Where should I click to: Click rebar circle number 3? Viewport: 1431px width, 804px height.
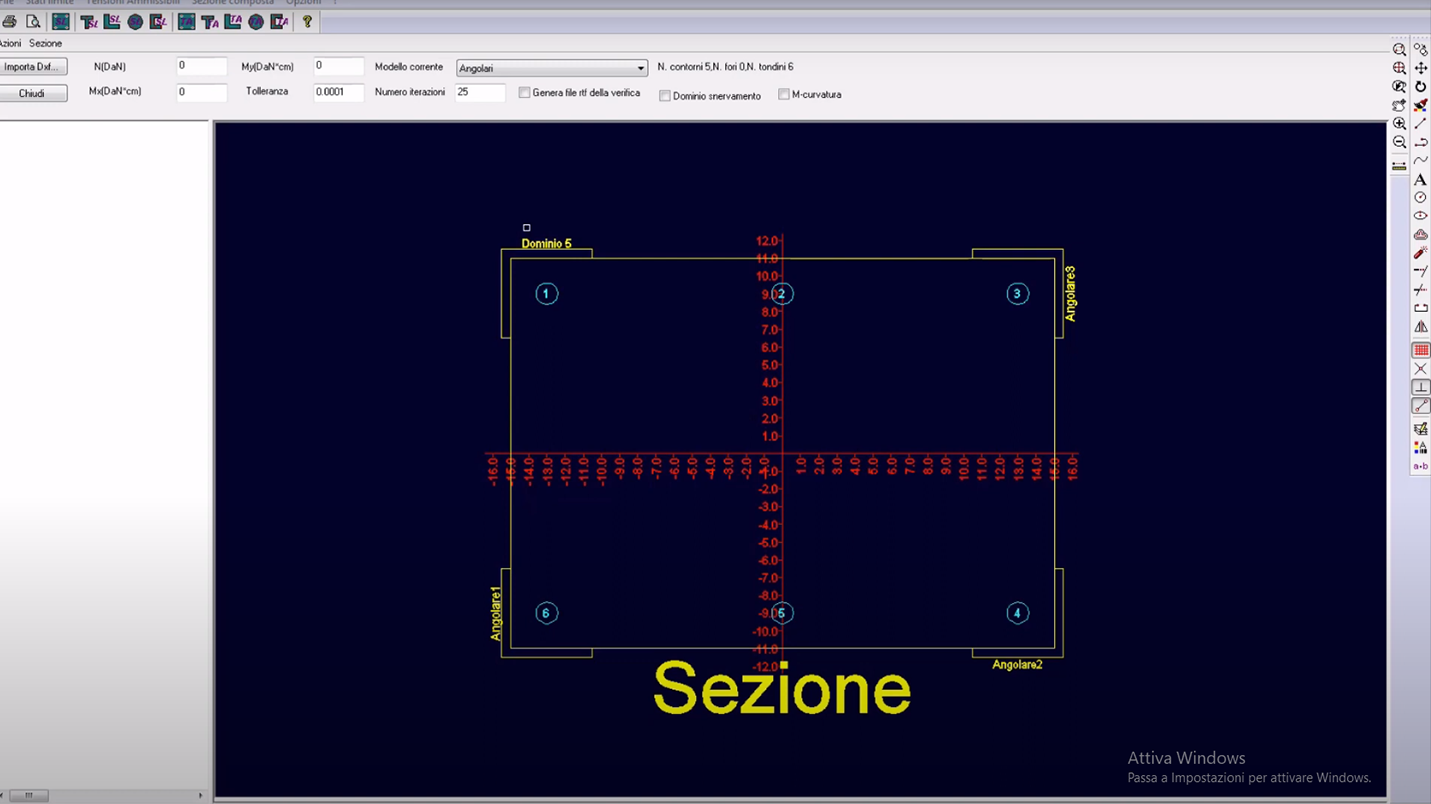point(1017,294)
